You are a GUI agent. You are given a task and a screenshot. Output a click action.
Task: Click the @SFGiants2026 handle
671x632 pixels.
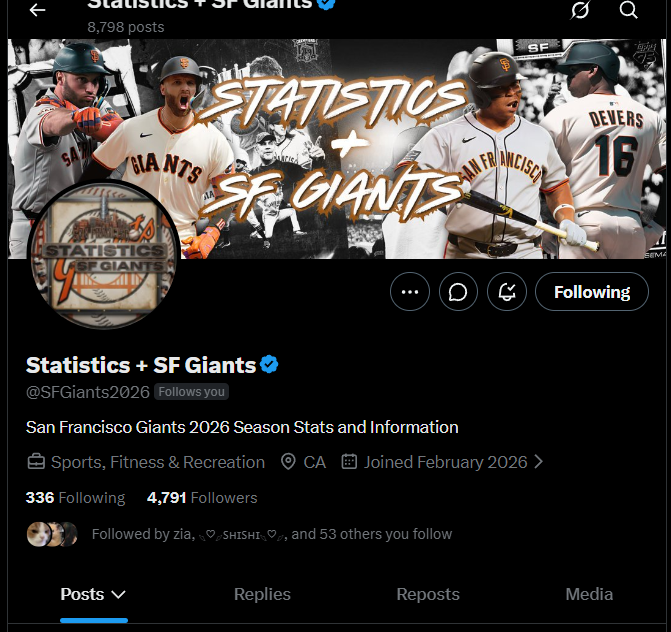(88, 392)
